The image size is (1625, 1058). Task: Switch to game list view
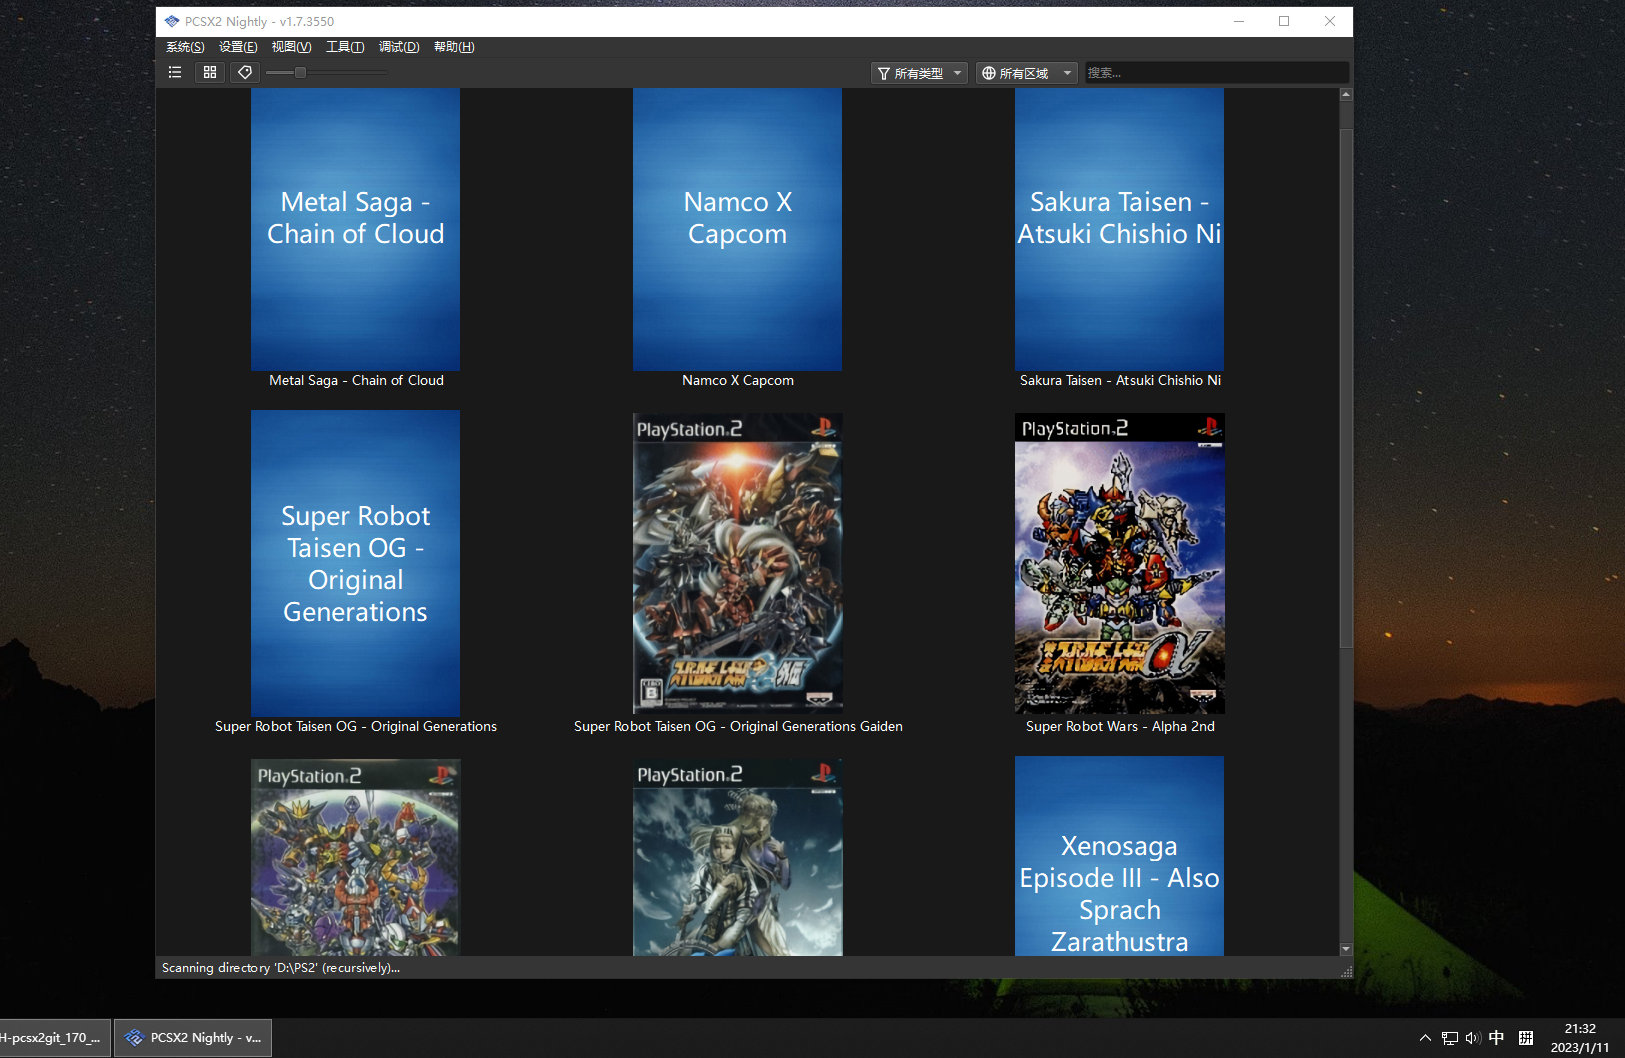click(x=175, y=72)
